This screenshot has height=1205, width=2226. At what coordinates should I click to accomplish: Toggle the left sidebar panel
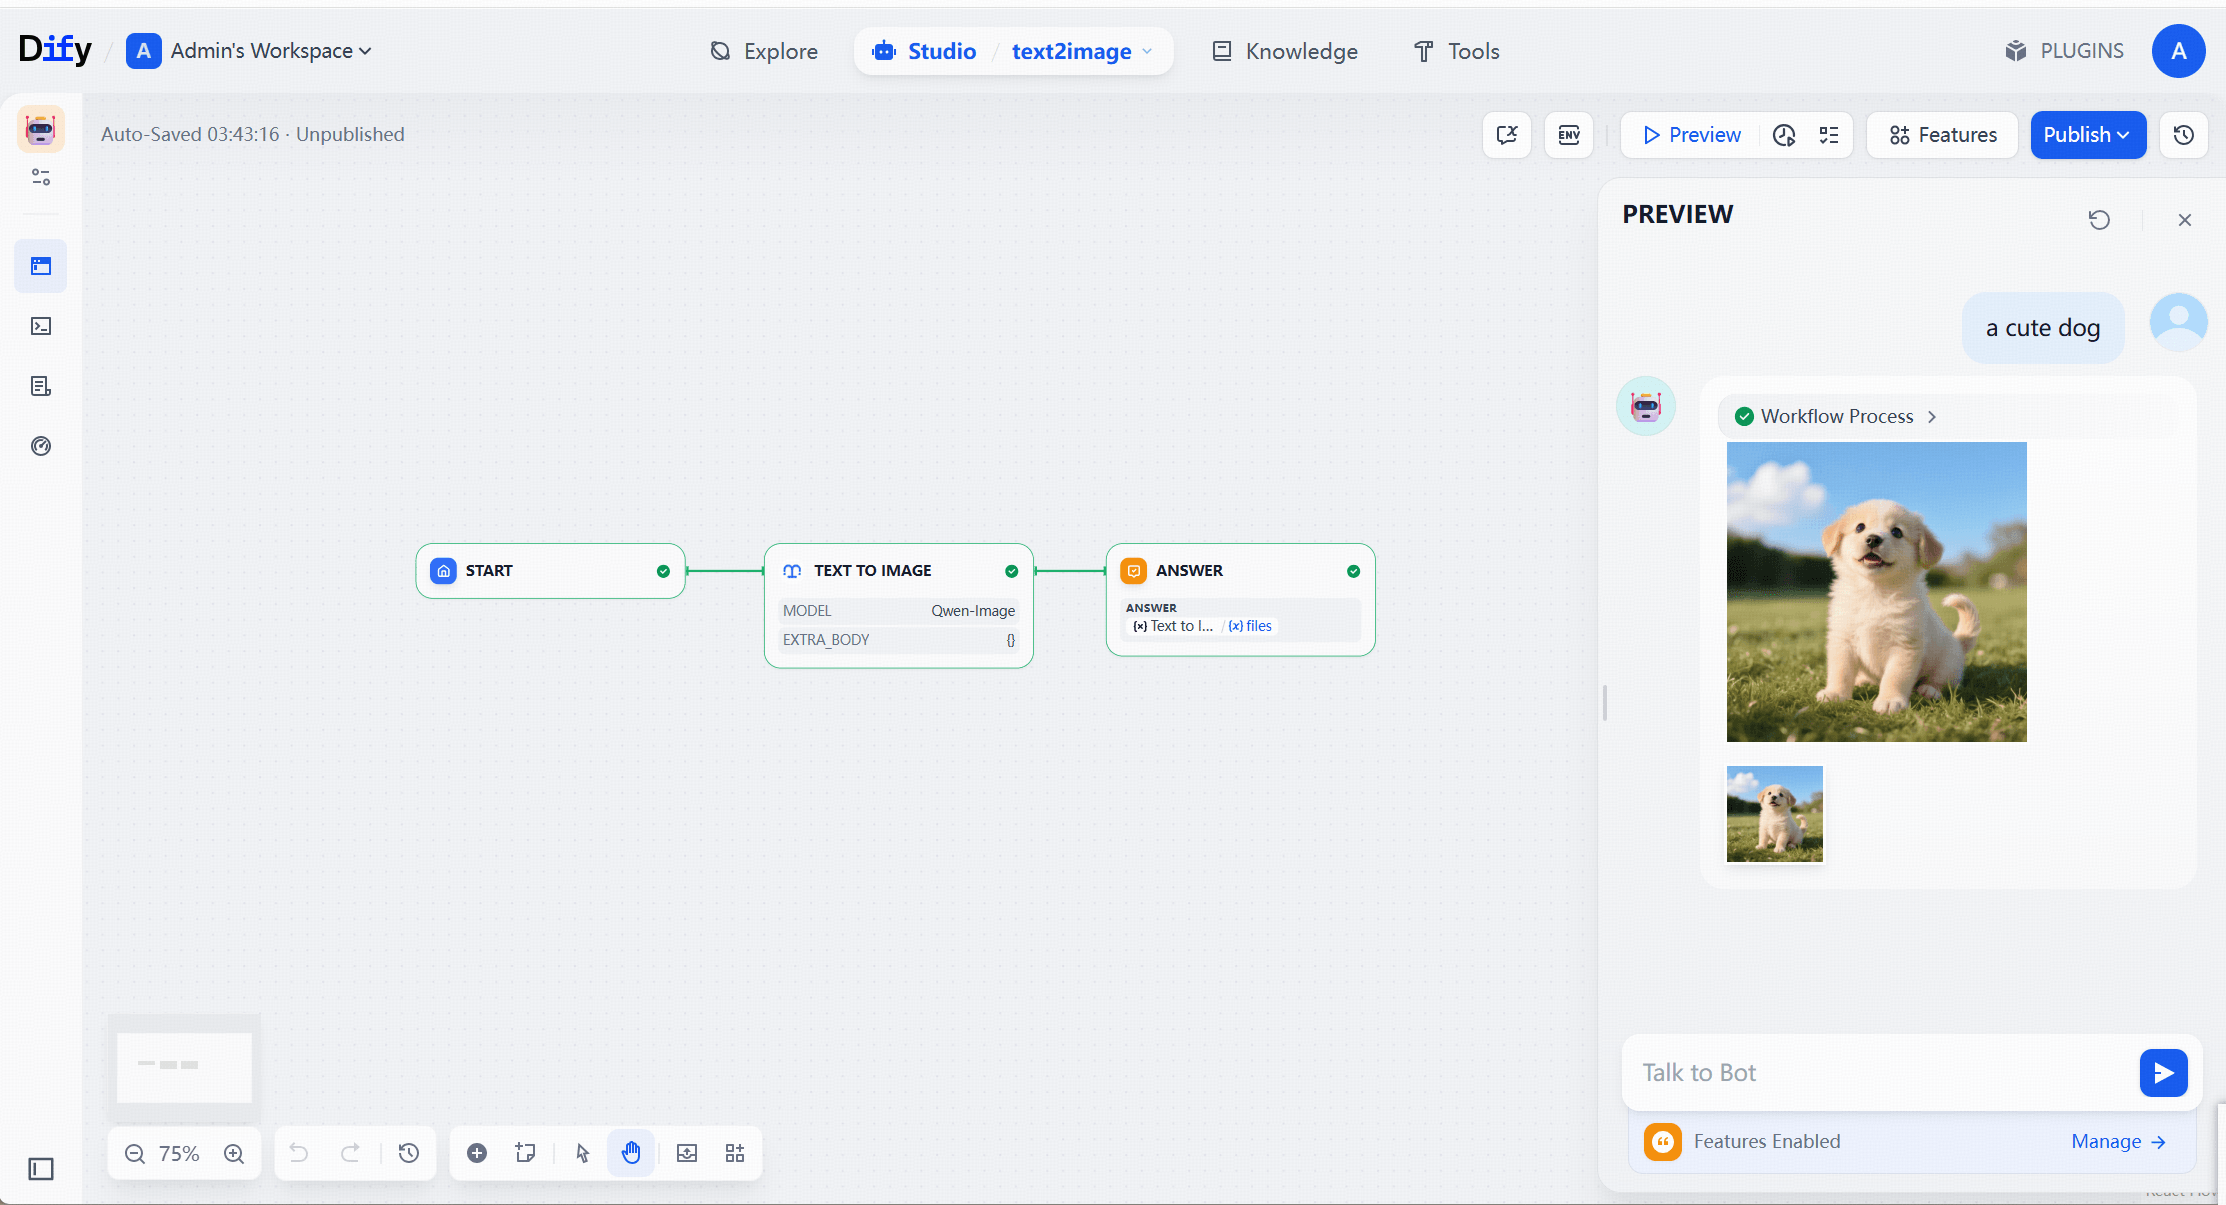pos(41,1169)
